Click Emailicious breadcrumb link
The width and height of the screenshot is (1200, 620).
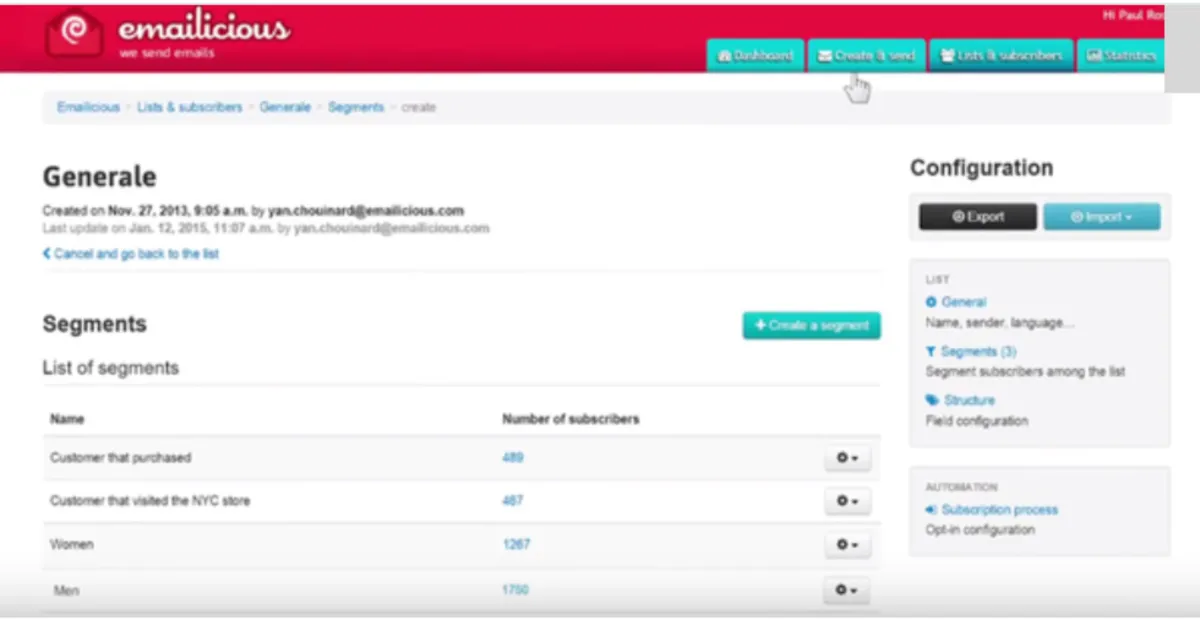88,107
